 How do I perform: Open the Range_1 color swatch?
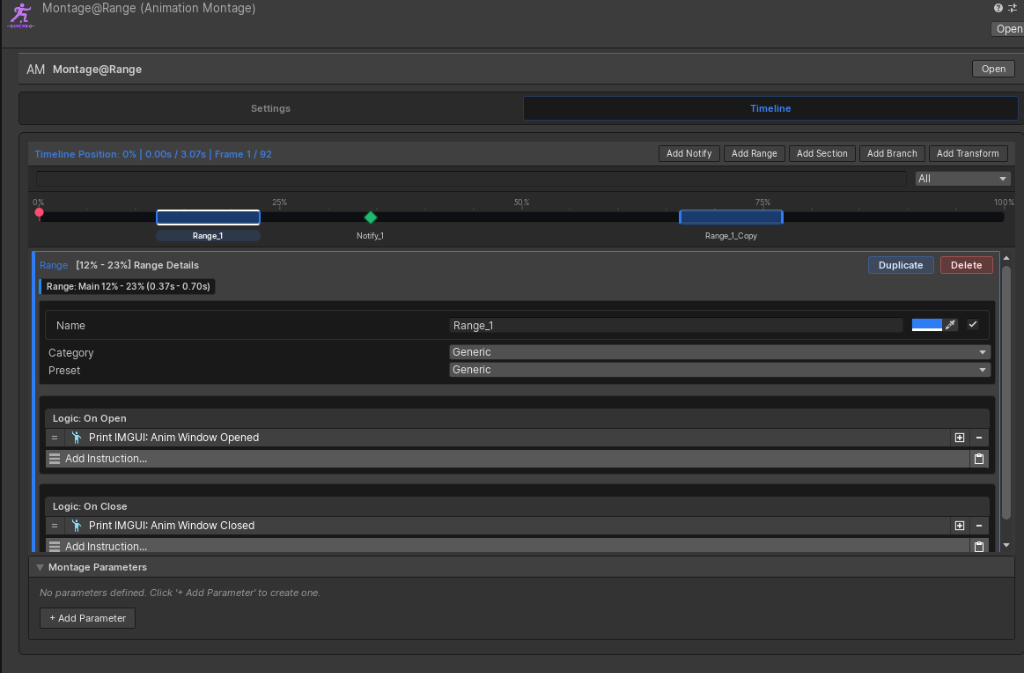927,324
